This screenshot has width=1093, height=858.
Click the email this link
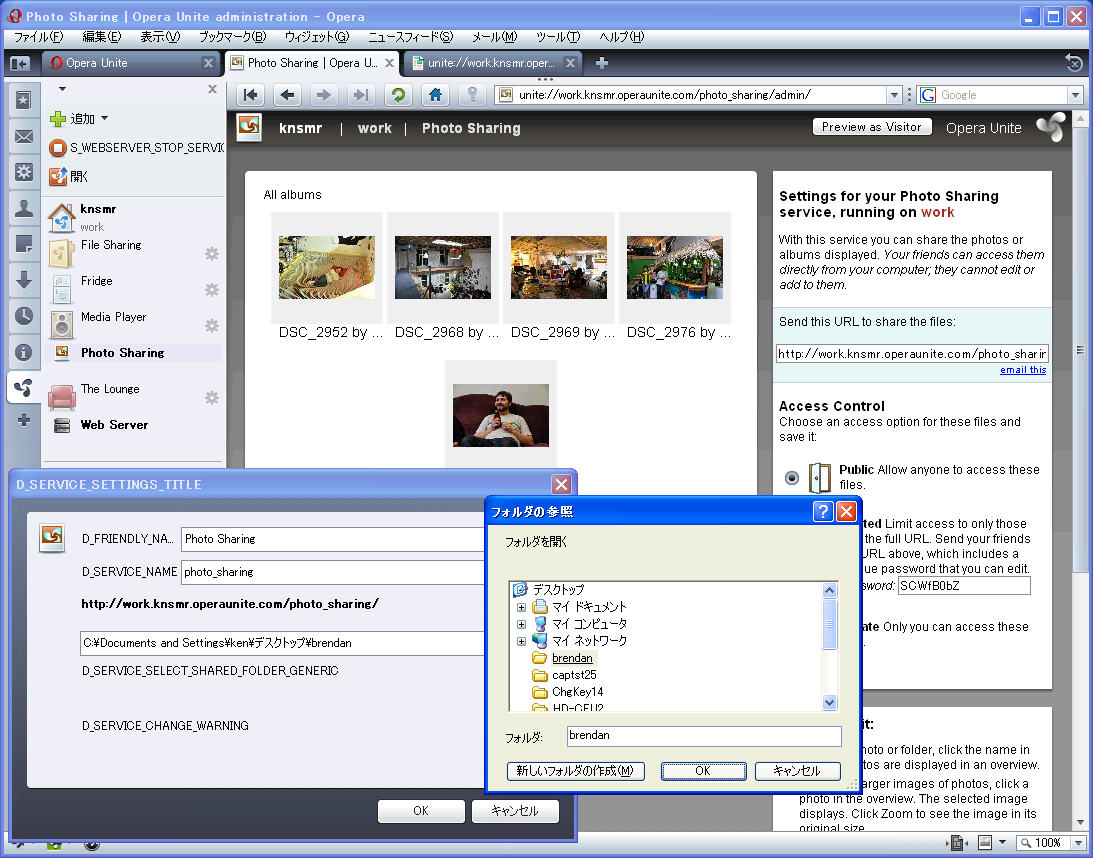tap(1023, 370)
